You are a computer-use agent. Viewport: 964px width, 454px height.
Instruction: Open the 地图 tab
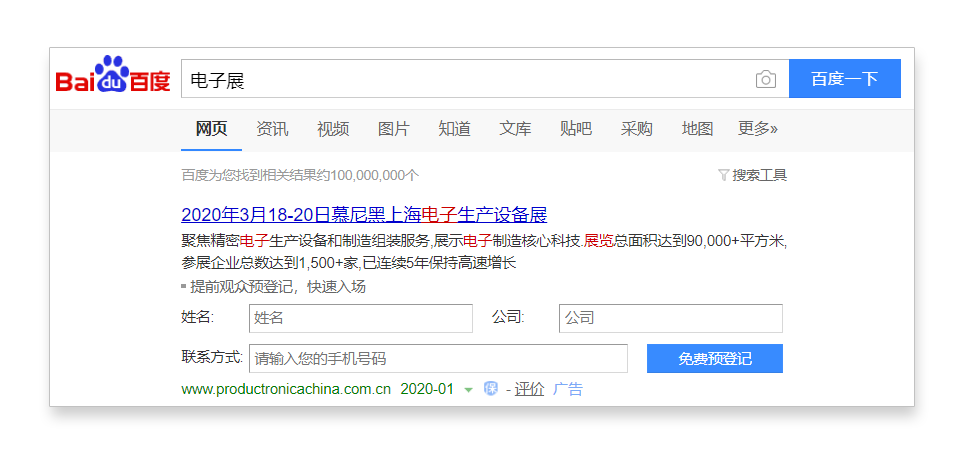pyautogui.click(x=697, y=129)
